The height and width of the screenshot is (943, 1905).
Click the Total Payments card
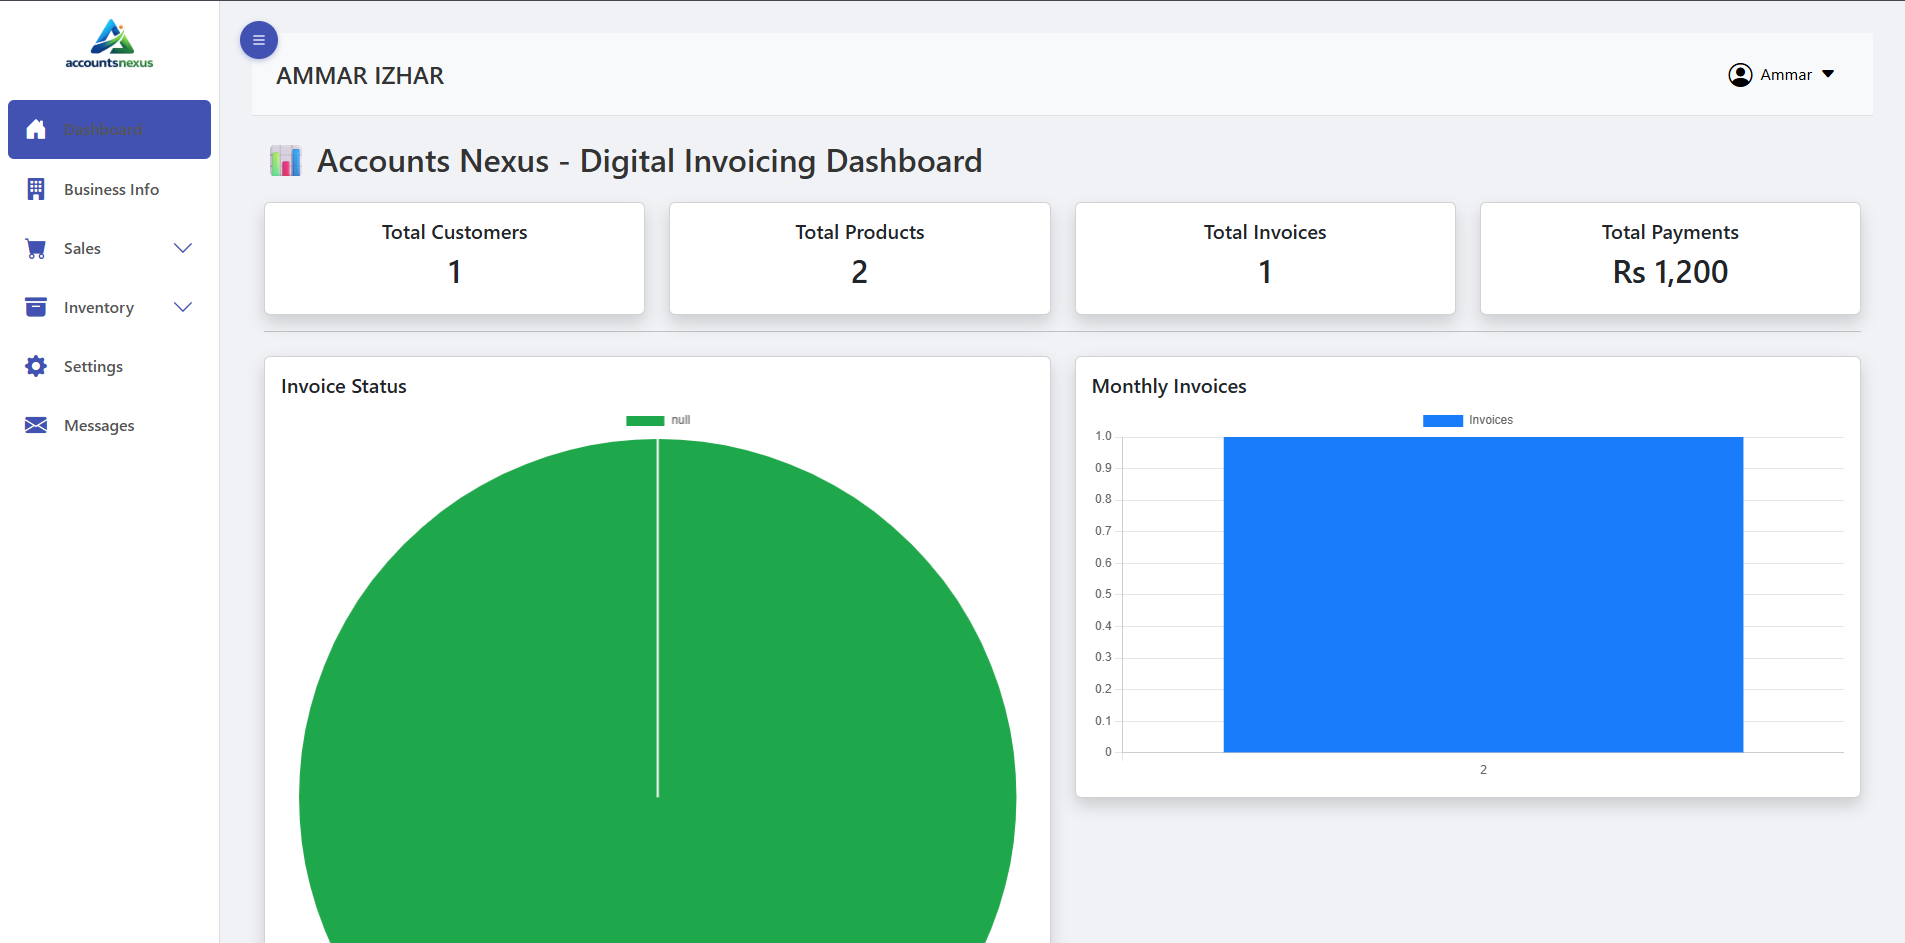1670,258
